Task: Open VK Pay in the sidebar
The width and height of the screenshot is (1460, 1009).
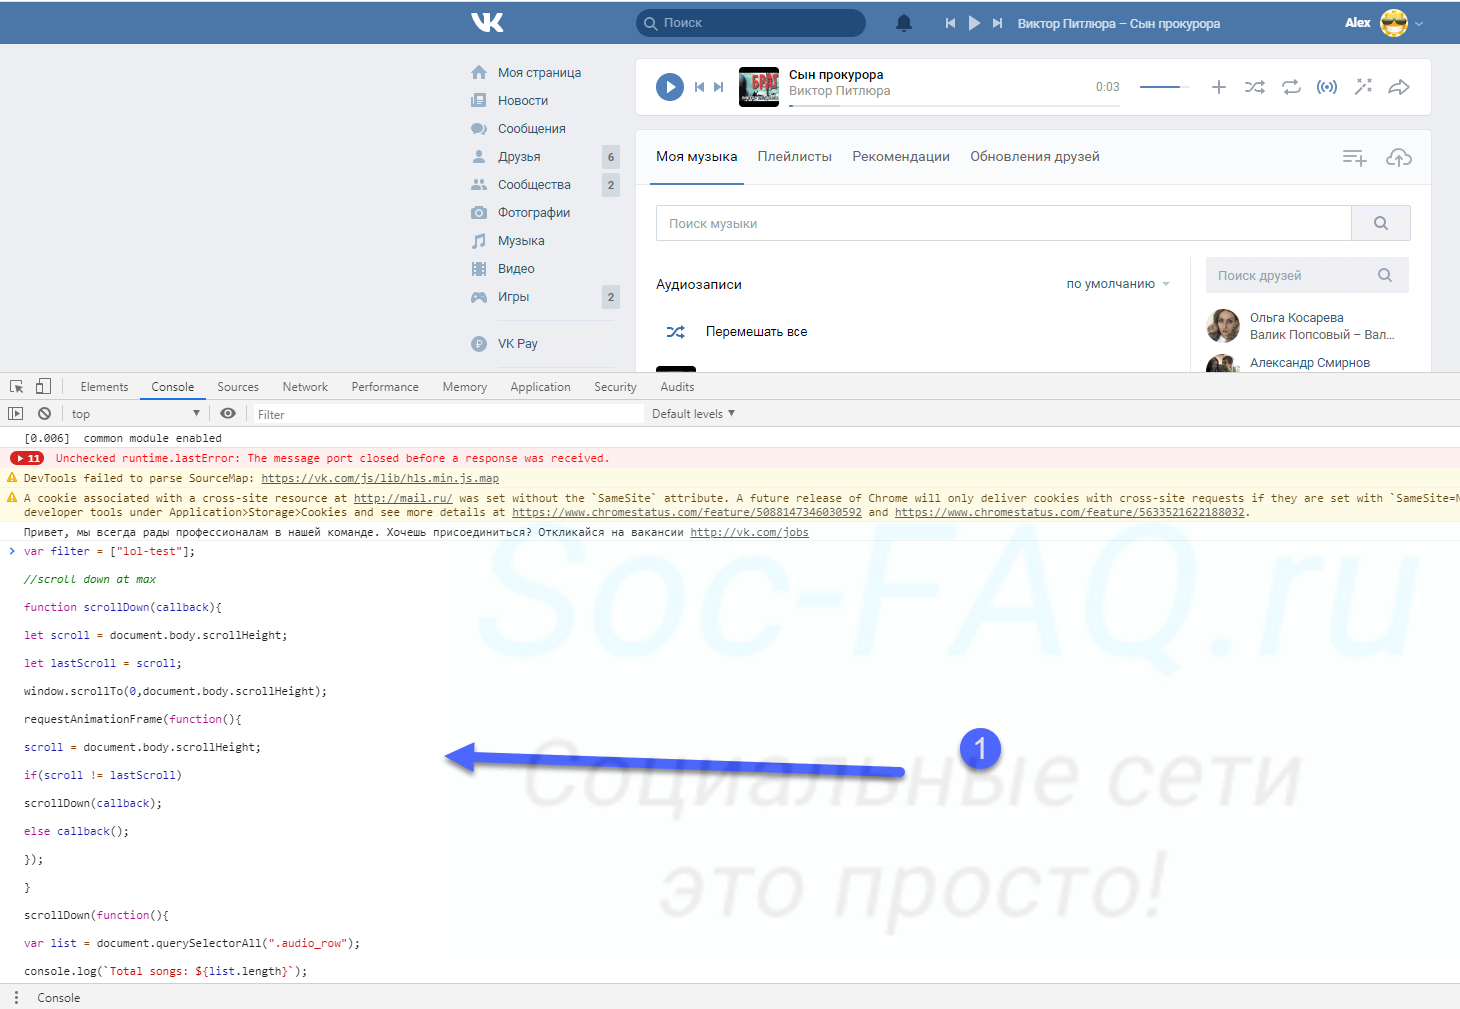Action: [517, 344]
